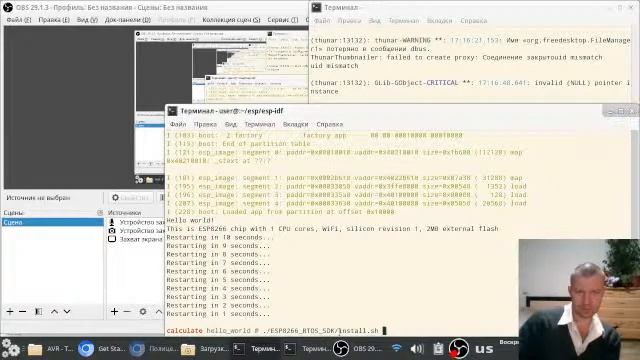Click the install.sh command prompt line
Image resolution: width=640 pixels, height=360 pixels.
coord(276,331)
